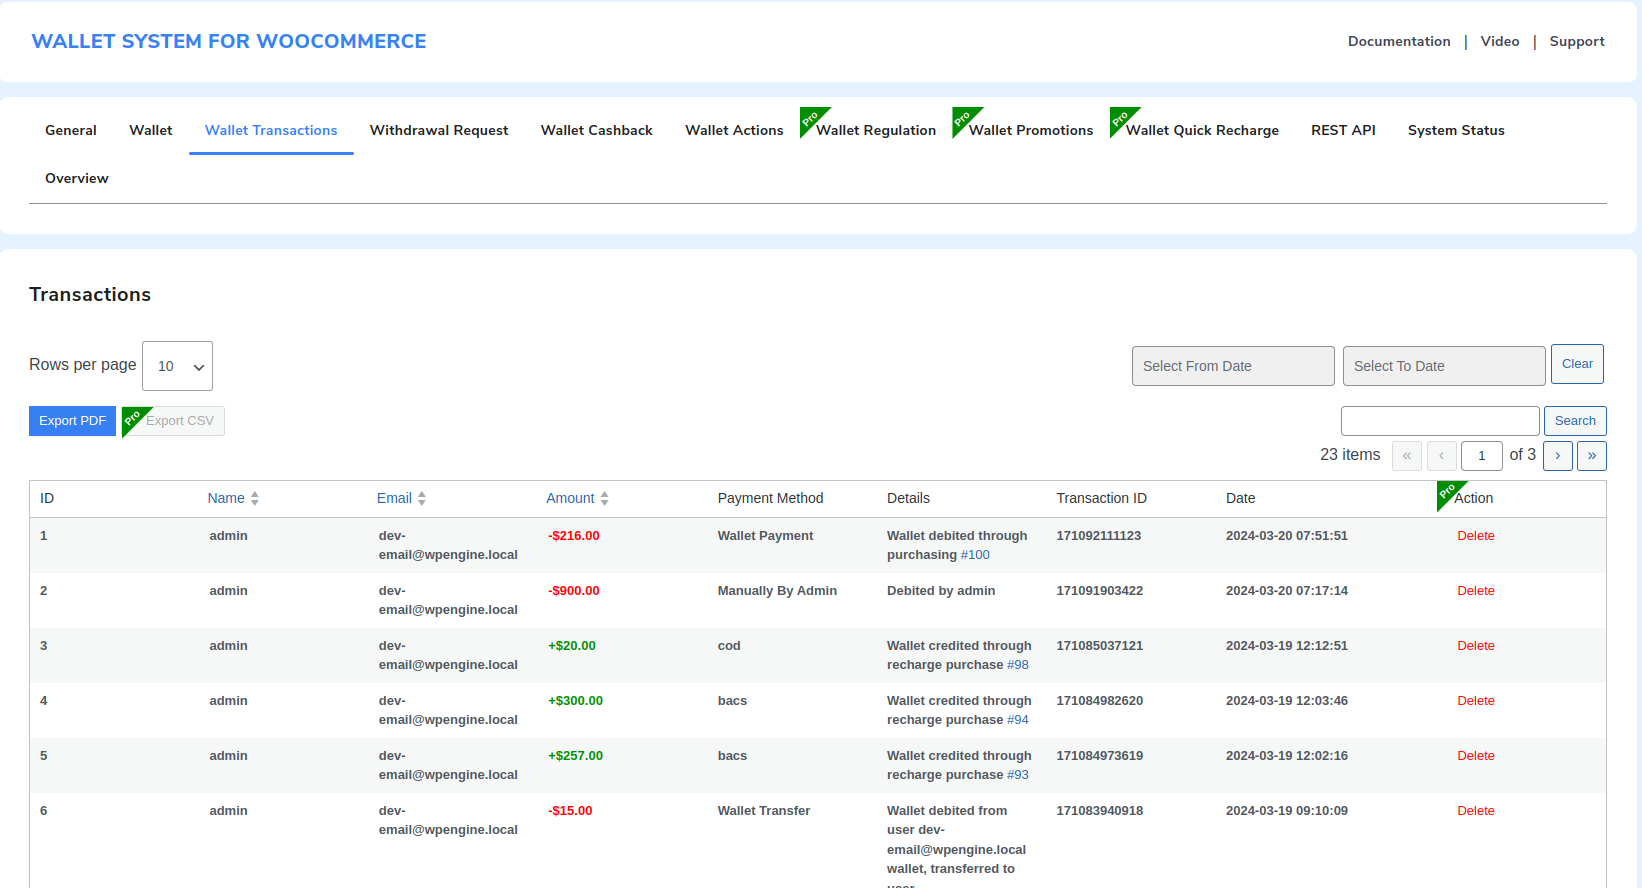Open the Wallet Promotions tab
Viewport: 1642px width, 888px height.
pos(1031,130)
